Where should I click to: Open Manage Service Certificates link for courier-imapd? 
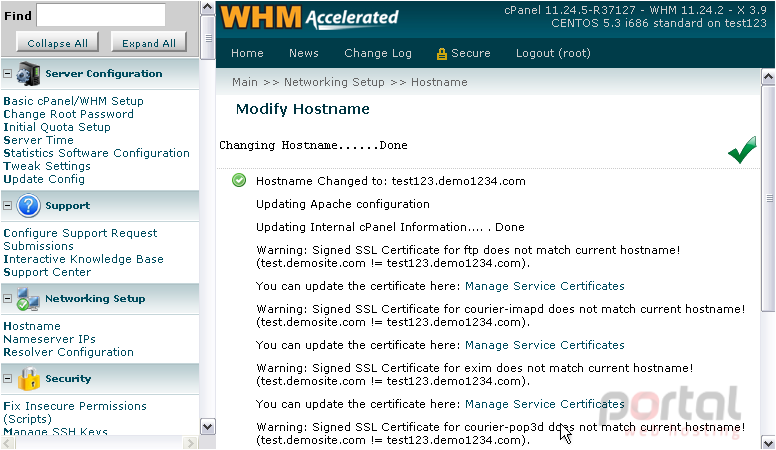544,345
